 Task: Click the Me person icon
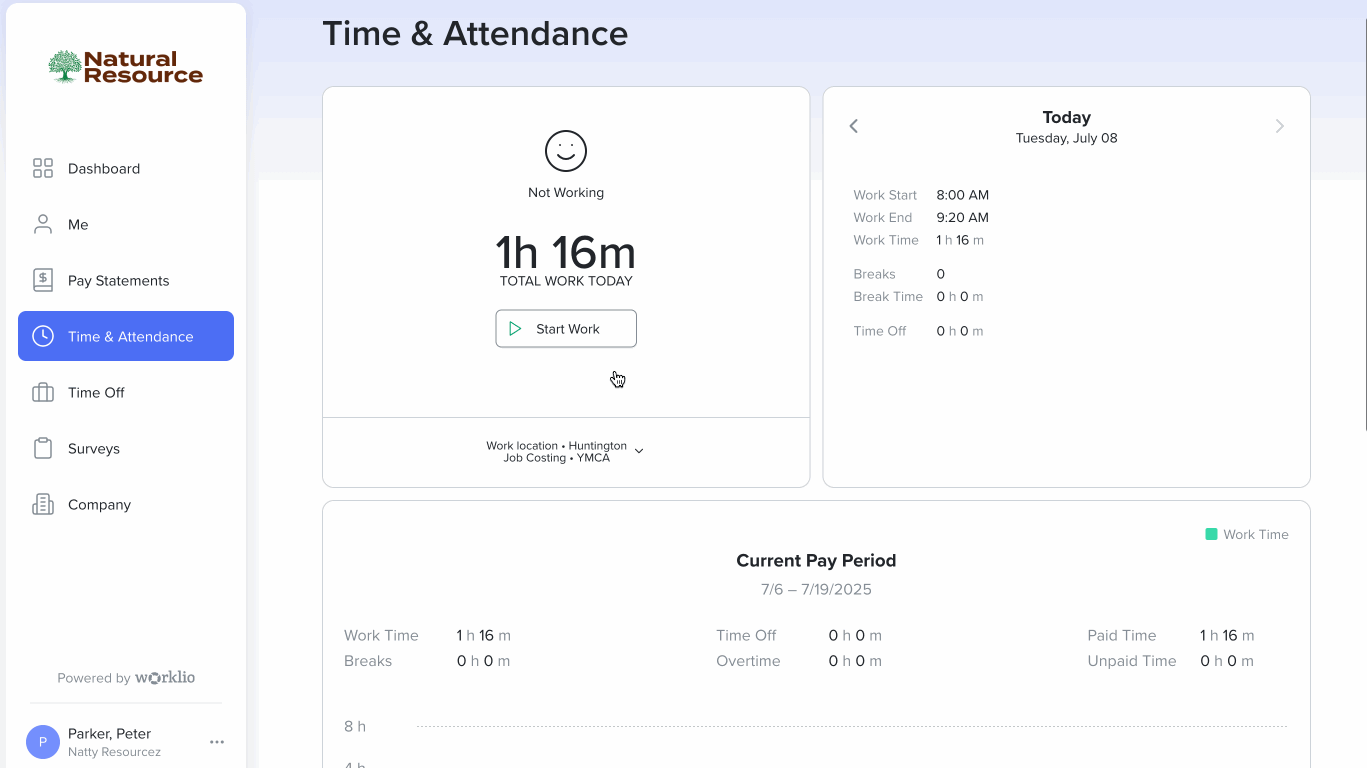(43, 224)
